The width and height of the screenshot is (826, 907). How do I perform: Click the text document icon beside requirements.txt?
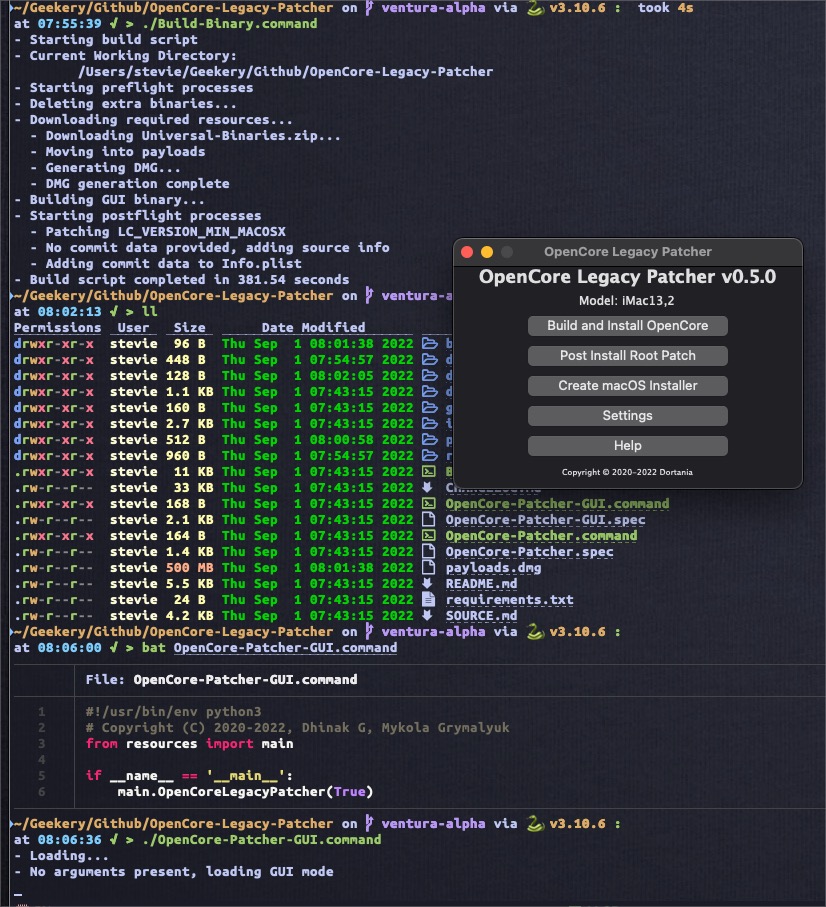click(429, 599)
